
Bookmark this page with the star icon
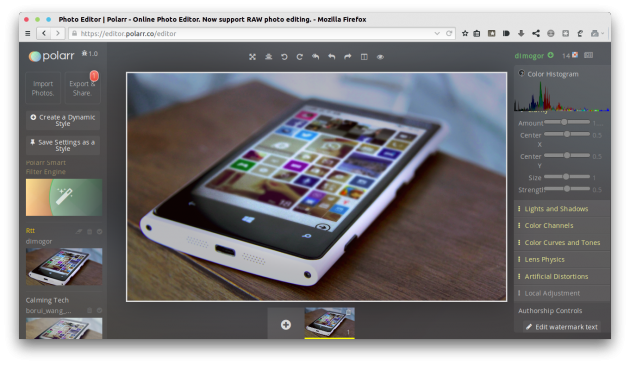click(x=465, y=33)
